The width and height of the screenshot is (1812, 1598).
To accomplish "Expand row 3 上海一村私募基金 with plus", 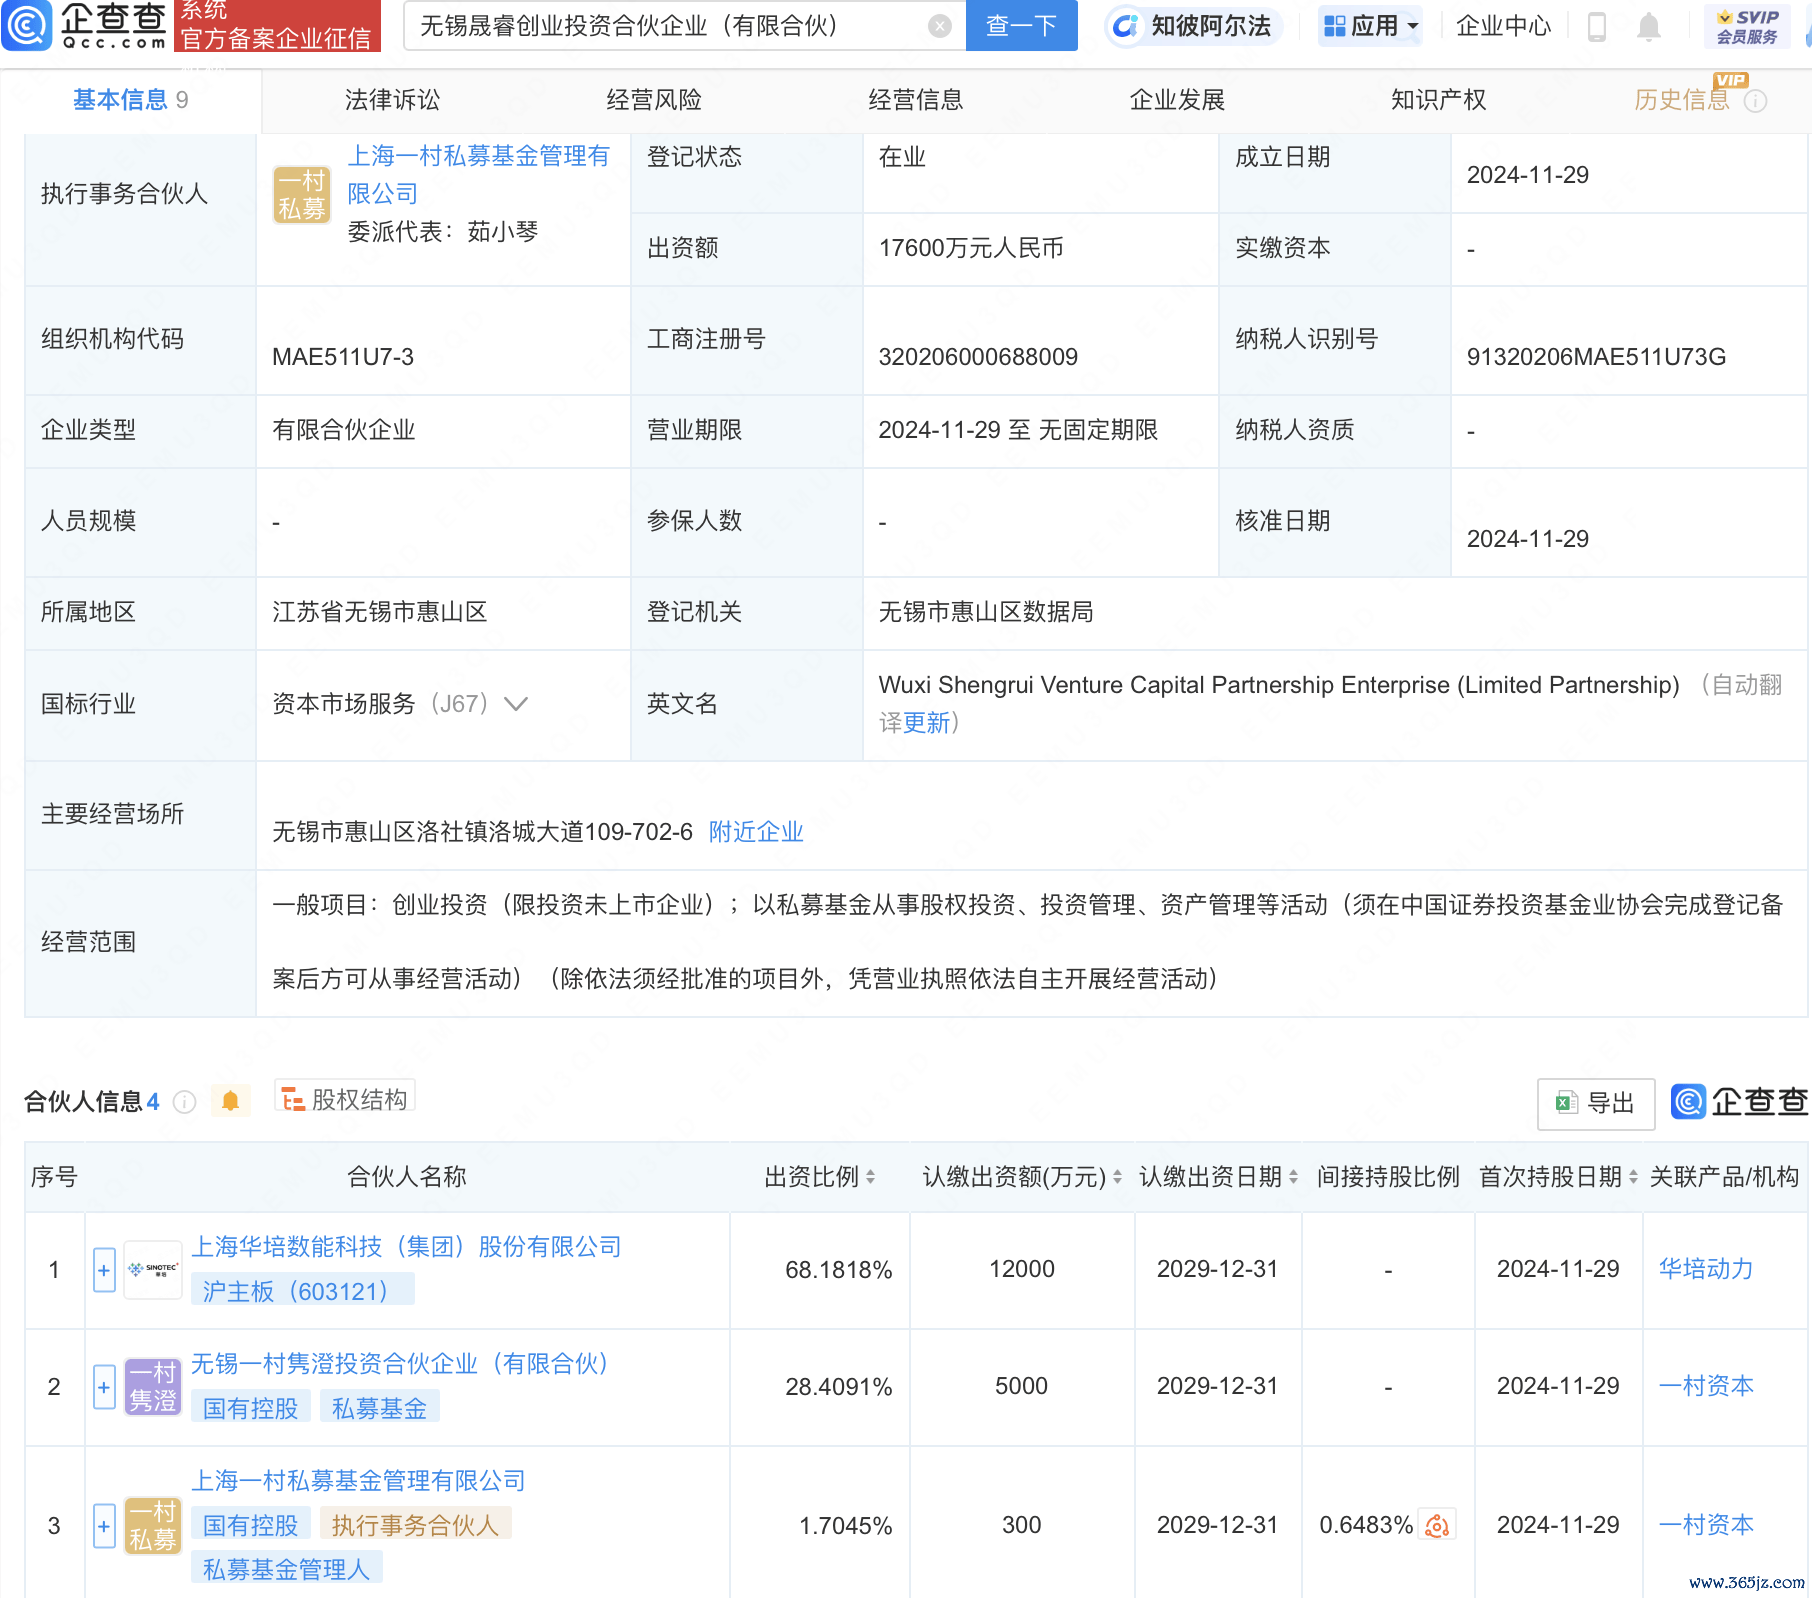I will [x=104, y=1526].
